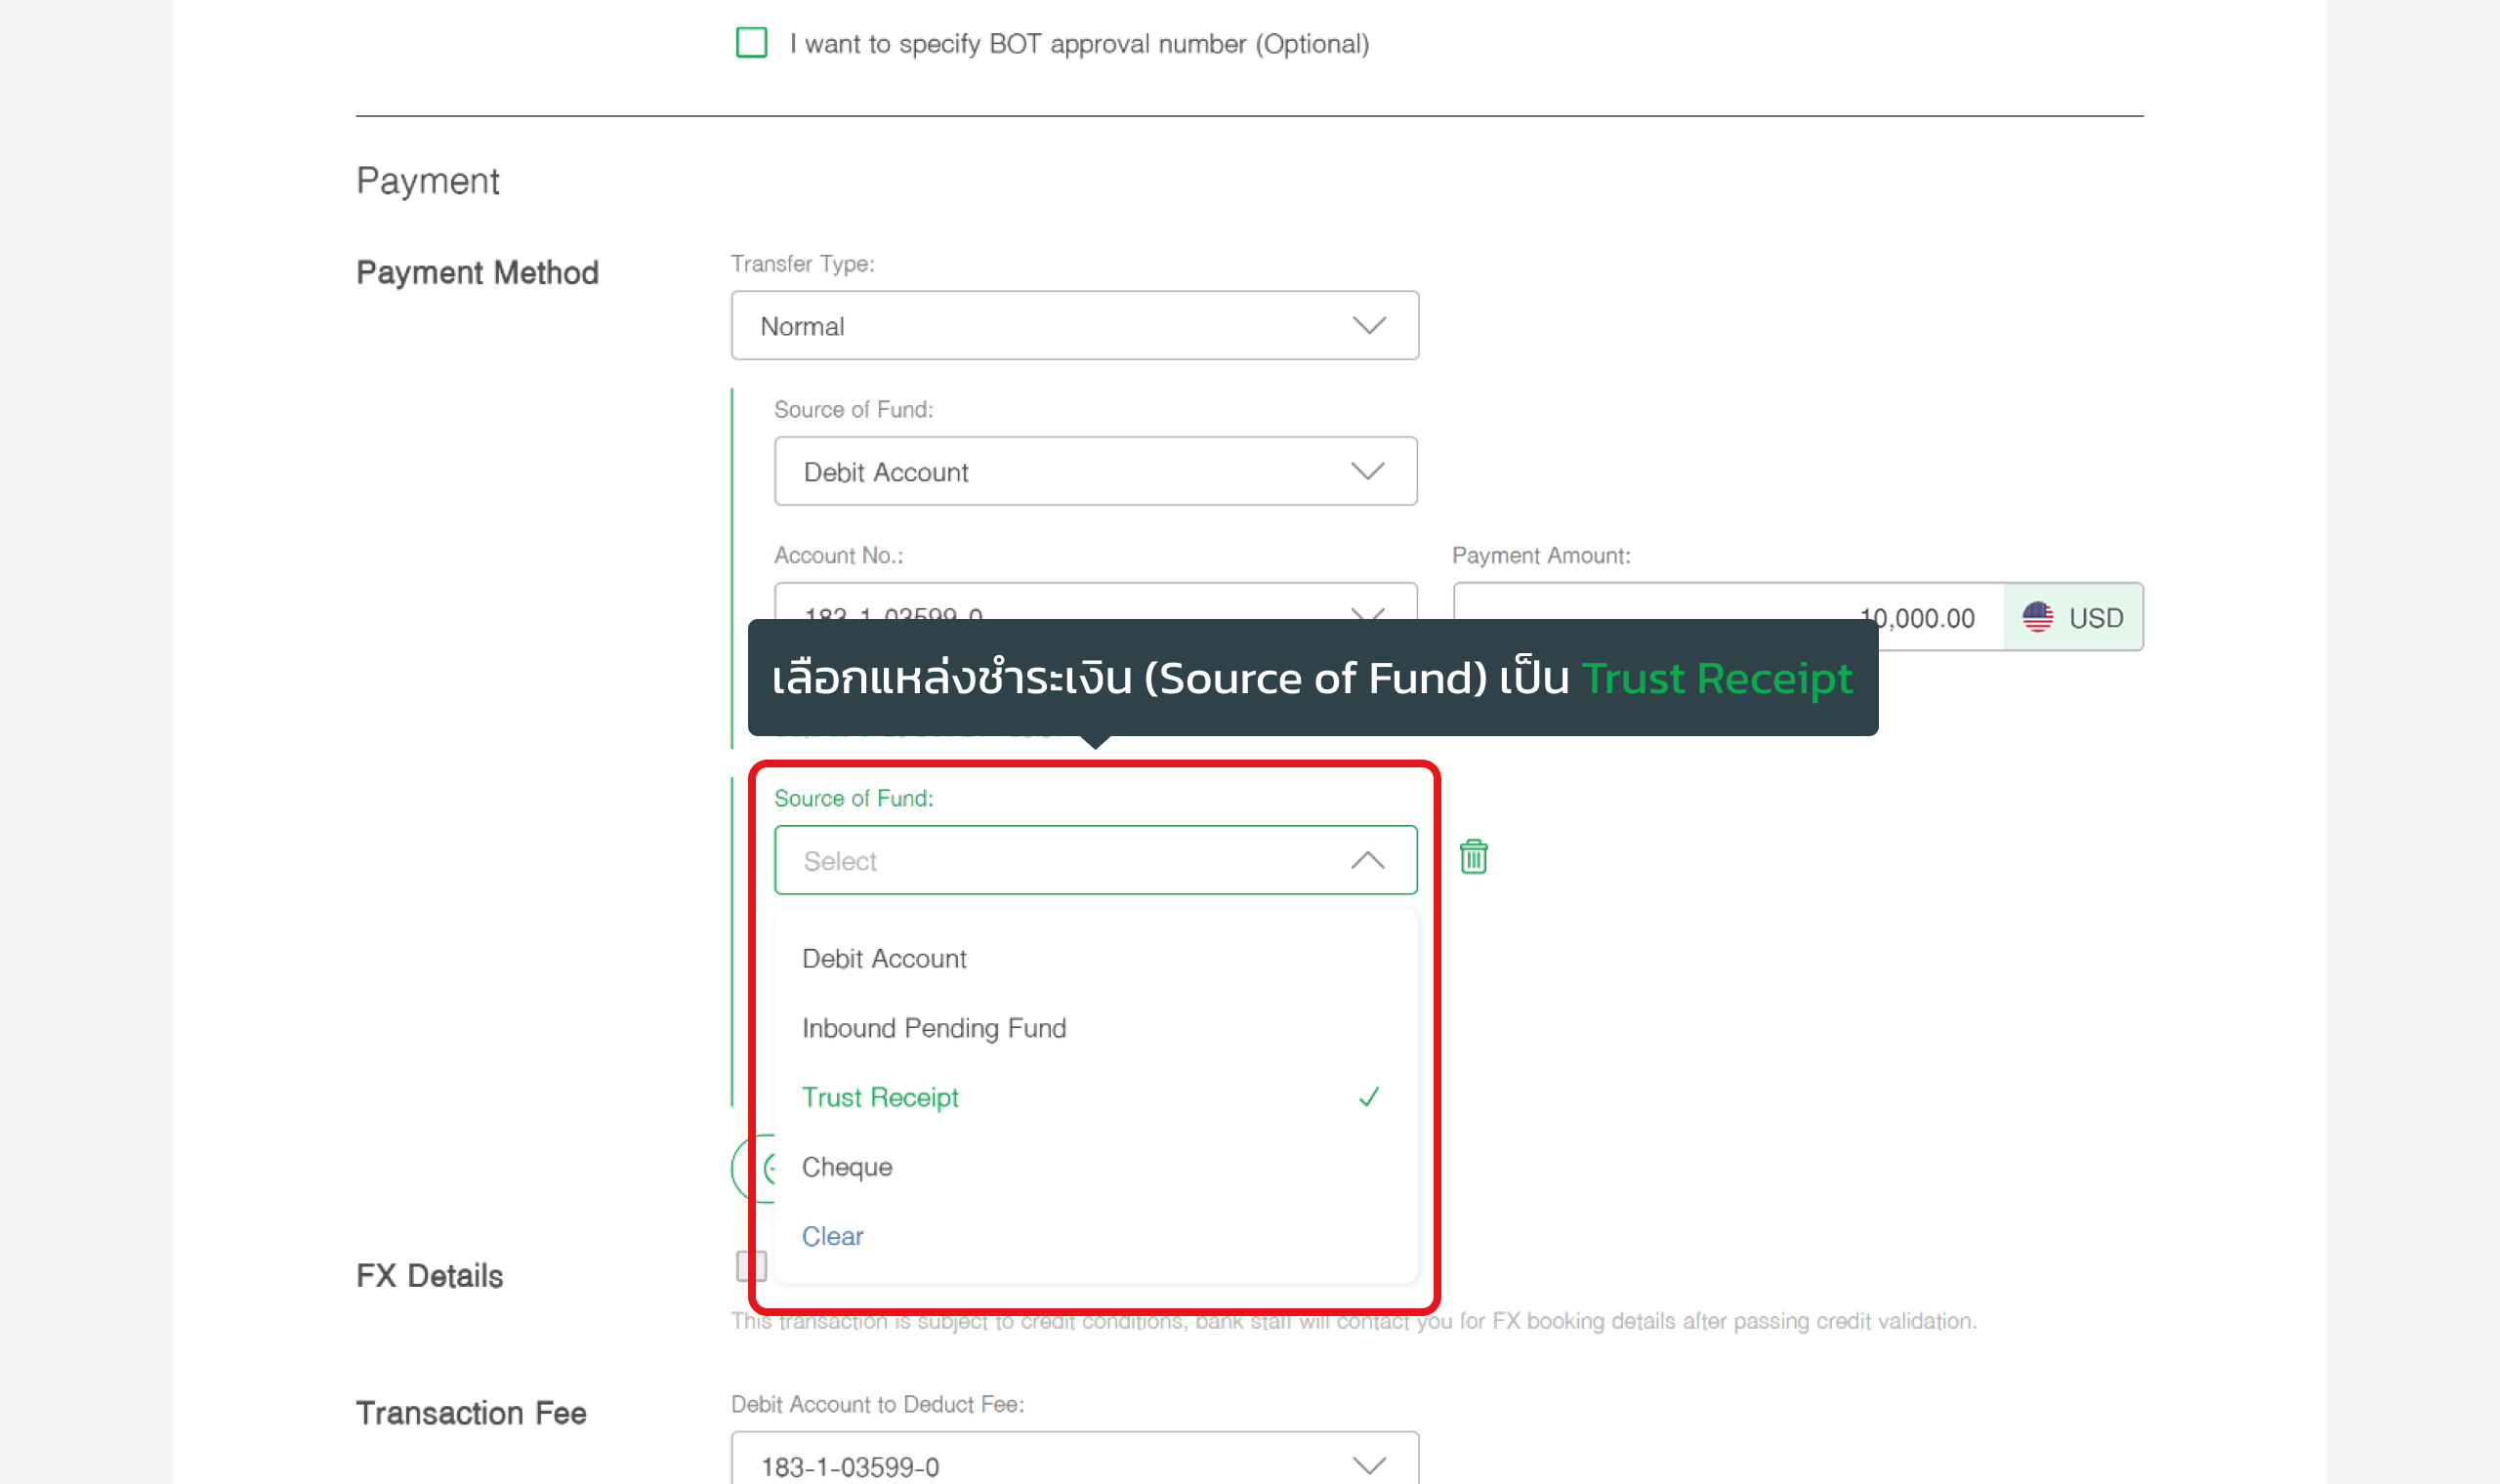Click the FX Details label
Image resolution: width=2500 pixels, height=1484 pixels.
(x=429, y=1276)
